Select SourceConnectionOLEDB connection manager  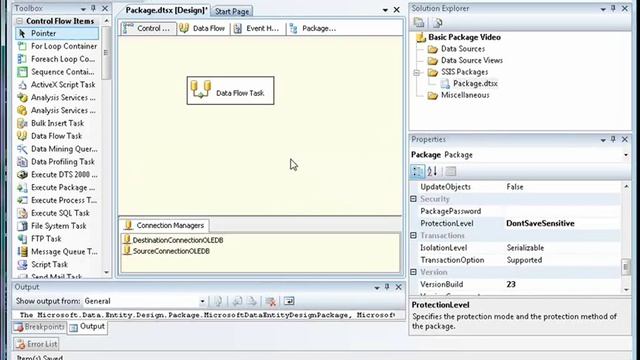pyautogui.click(x=167, y=251)
